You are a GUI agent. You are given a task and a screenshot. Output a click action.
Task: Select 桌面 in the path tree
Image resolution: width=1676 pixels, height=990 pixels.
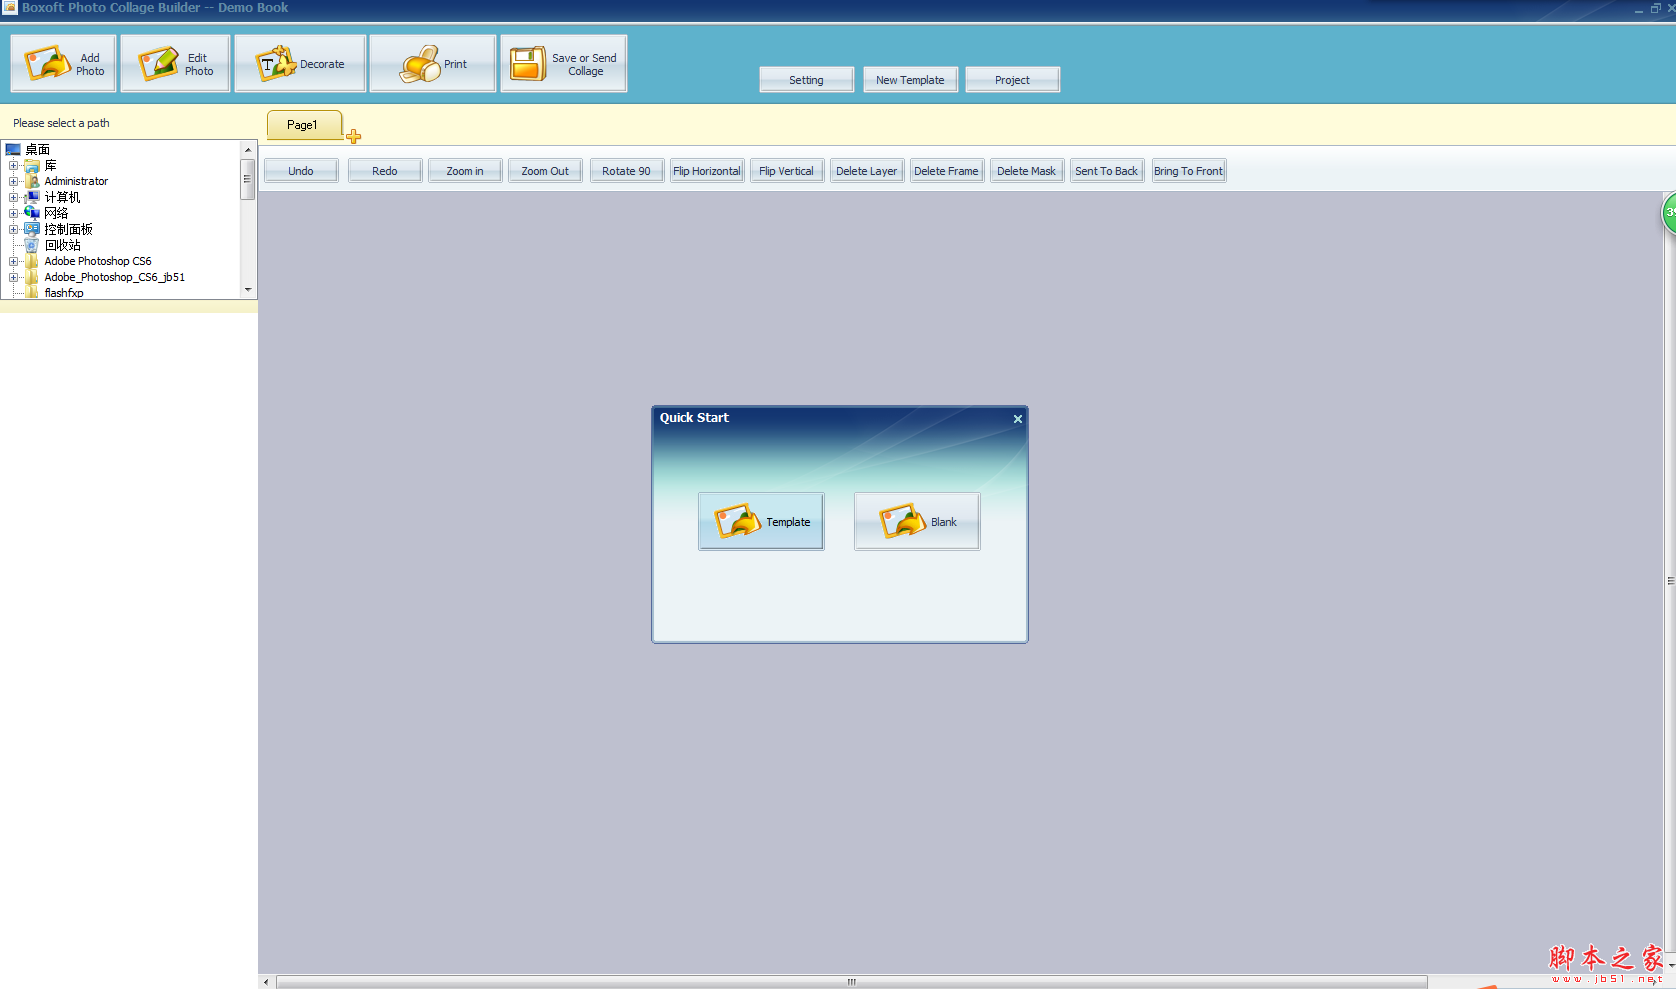pos(38,150)
